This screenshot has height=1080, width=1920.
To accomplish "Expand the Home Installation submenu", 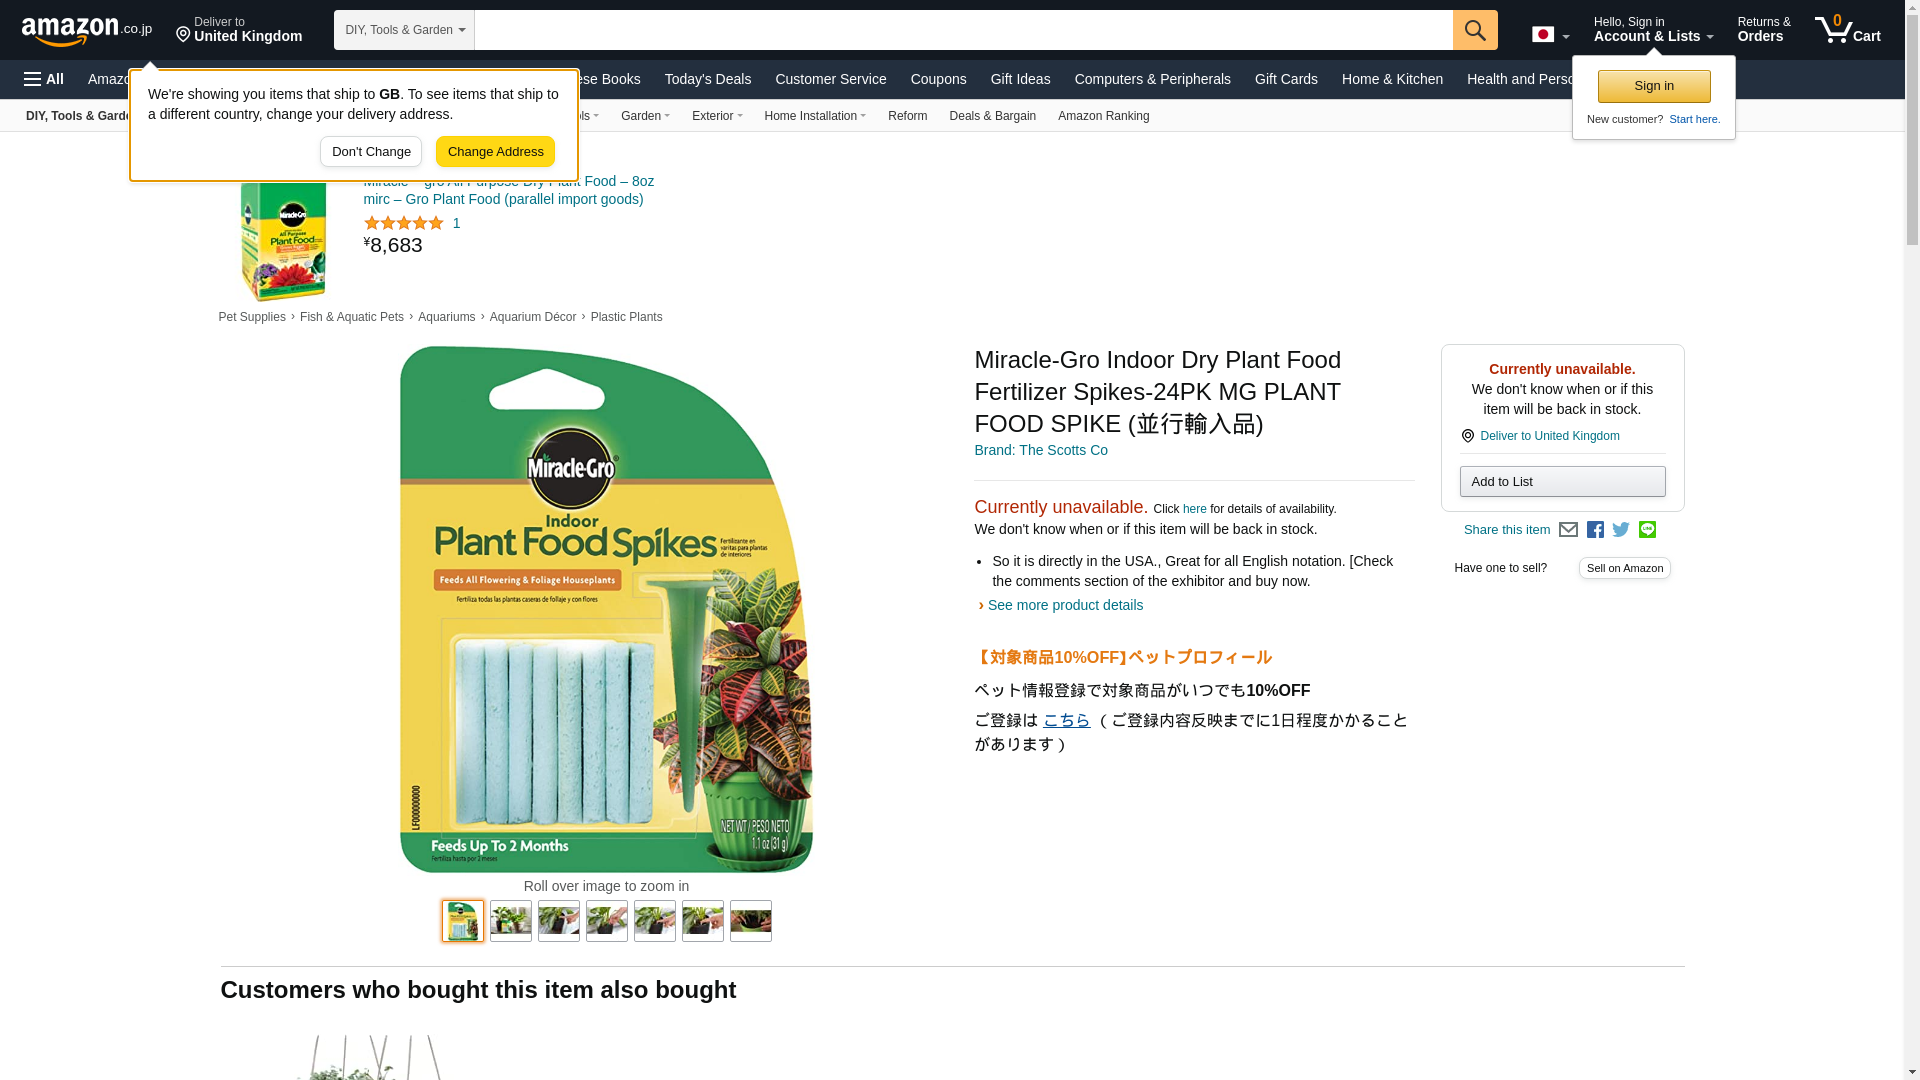I will point(815,116).
